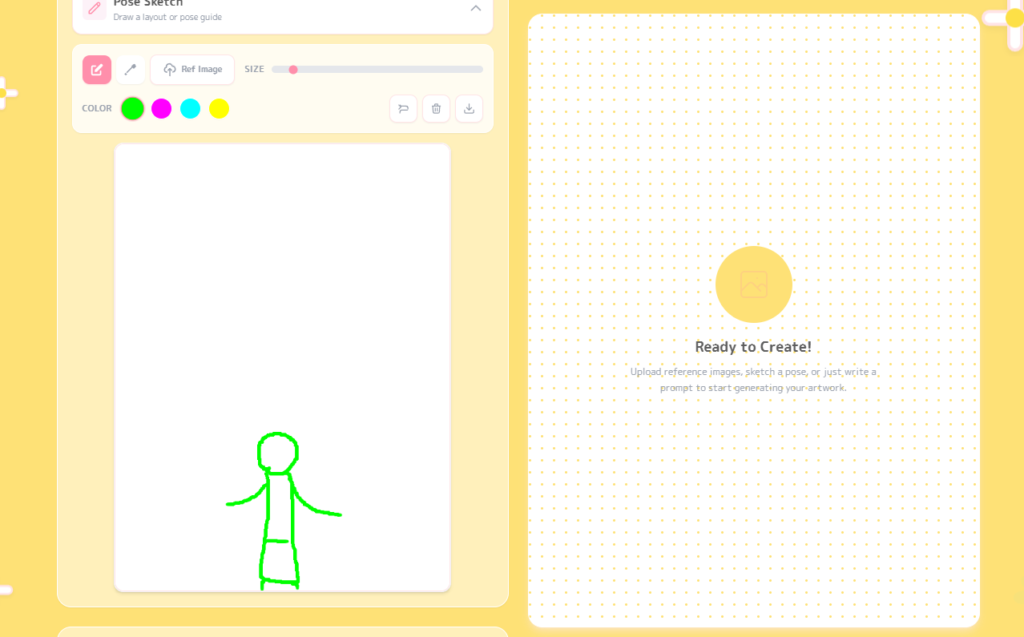Click the far right end of the SIZE slider track
This screenshot has width=1024, height=637.
[481, 70]
